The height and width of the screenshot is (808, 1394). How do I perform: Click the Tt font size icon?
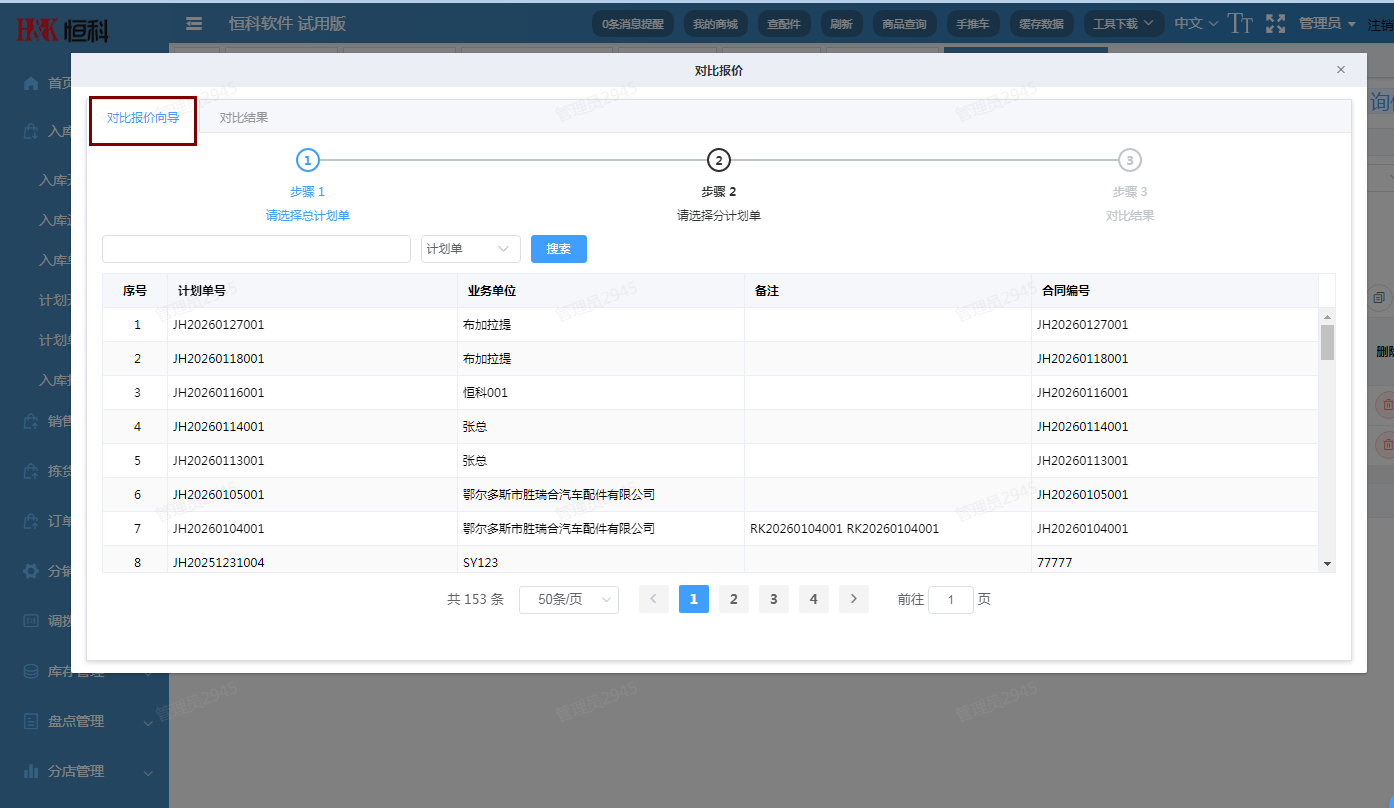(x=1240, y=22)
